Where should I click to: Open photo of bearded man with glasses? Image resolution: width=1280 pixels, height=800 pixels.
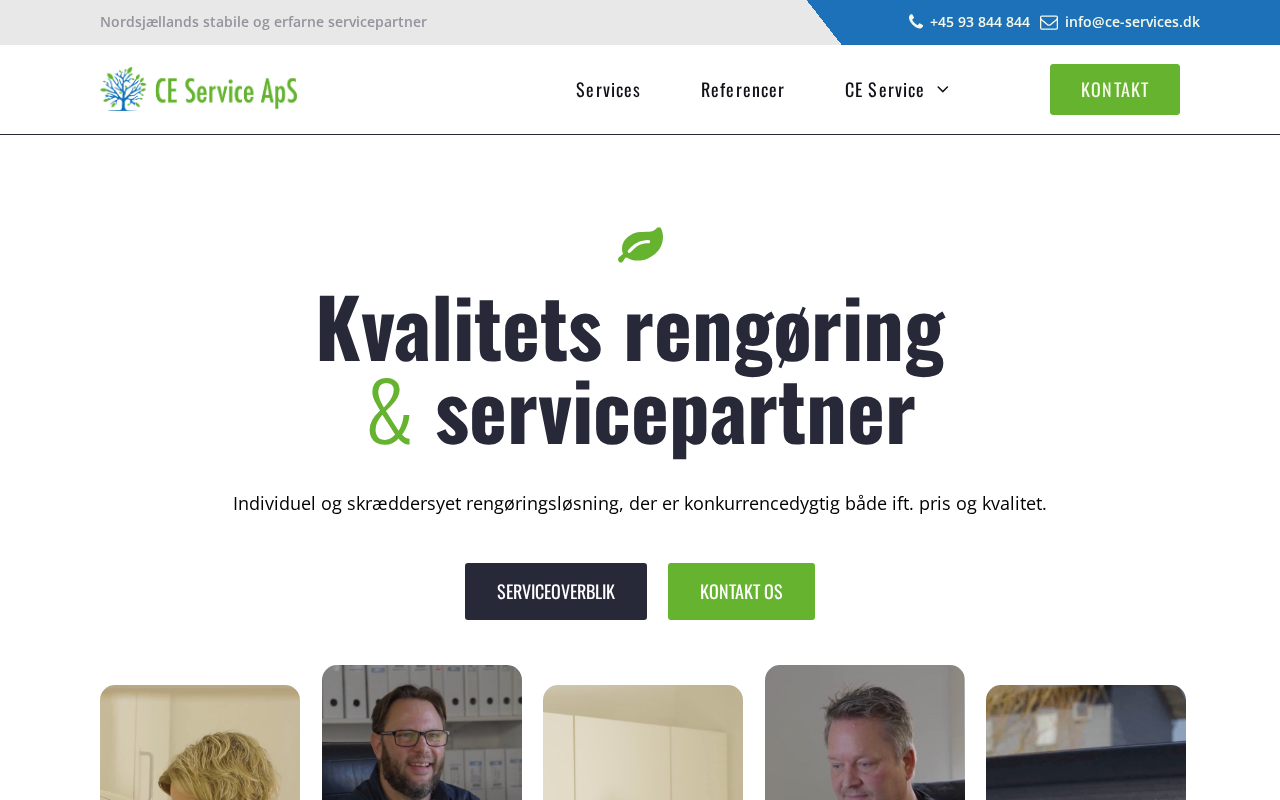(x=422, y=732)
